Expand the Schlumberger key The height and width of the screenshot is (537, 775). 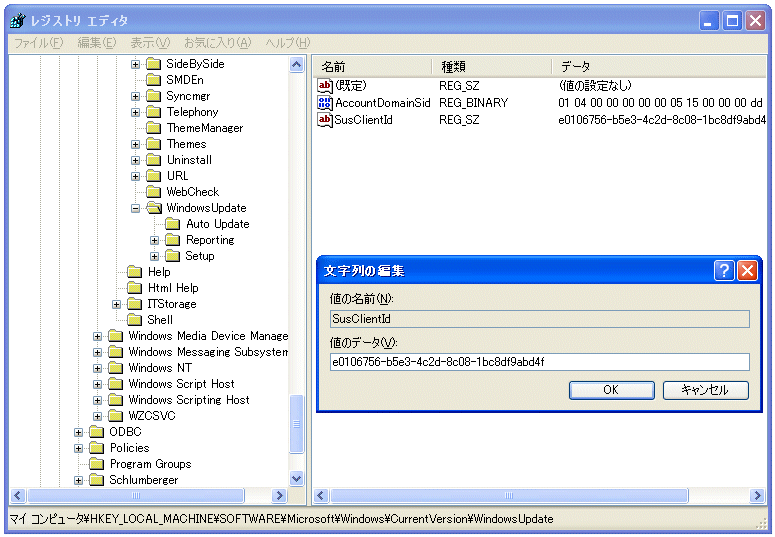79,480
